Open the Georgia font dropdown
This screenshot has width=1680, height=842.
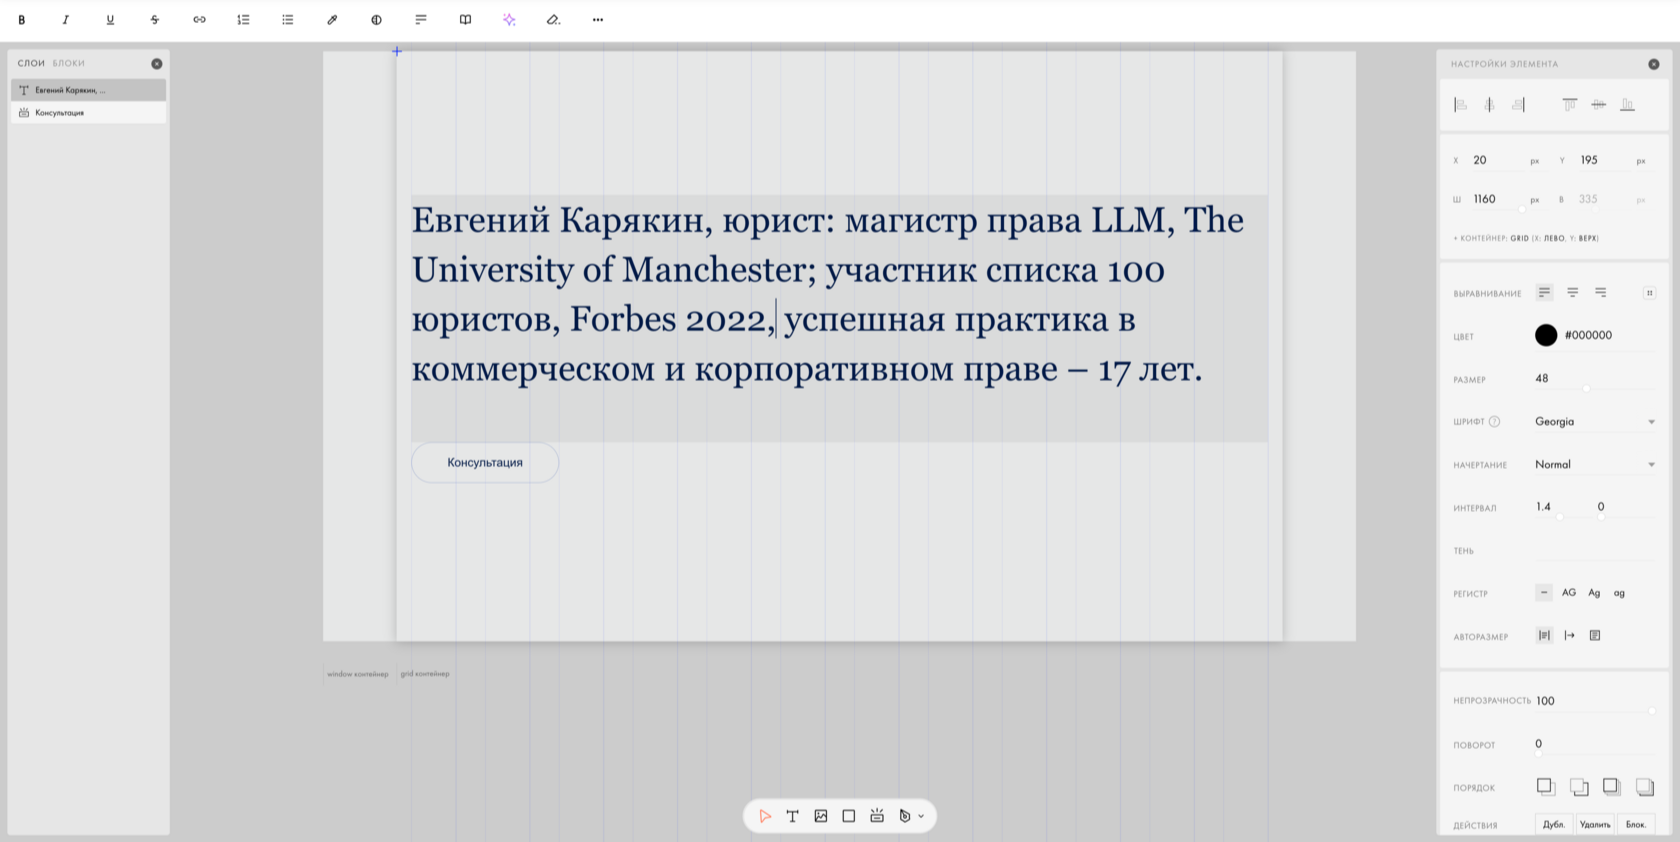[1595, 422]
